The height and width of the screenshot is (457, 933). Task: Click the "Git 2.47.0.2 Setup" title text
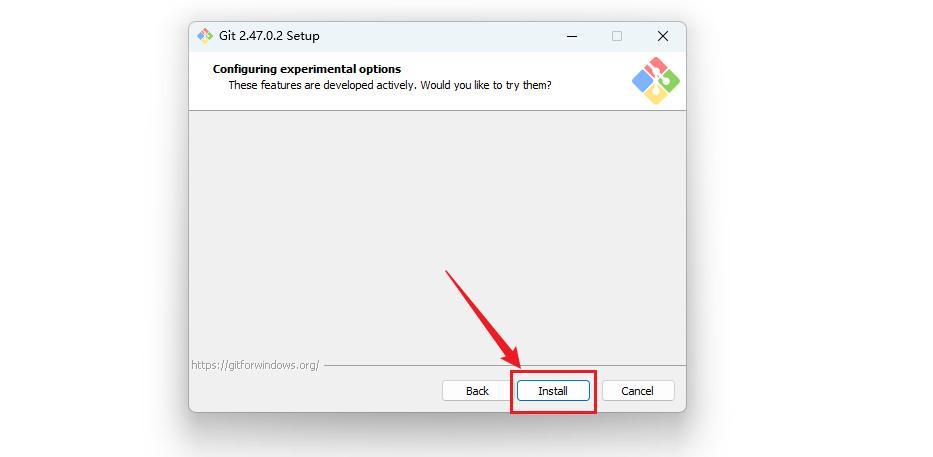pyautogui.click(x=269, y=36)
